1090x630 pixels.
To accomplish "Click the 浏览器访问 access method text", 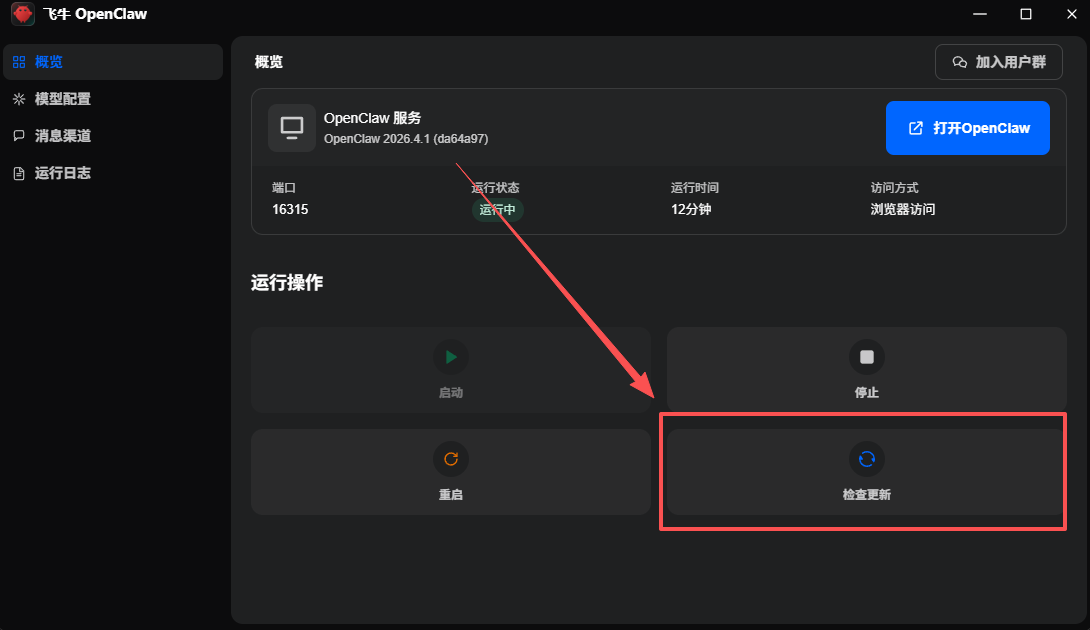I will [x=902, y=209].
